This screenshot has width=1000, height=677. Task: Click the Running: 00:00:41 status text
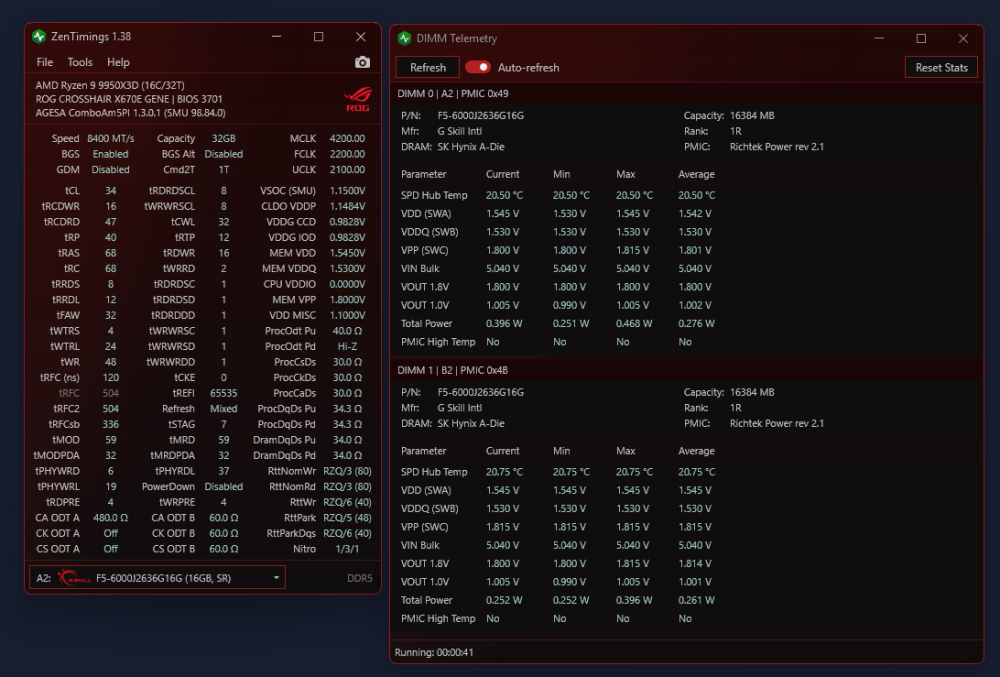[x=434, y=652]
